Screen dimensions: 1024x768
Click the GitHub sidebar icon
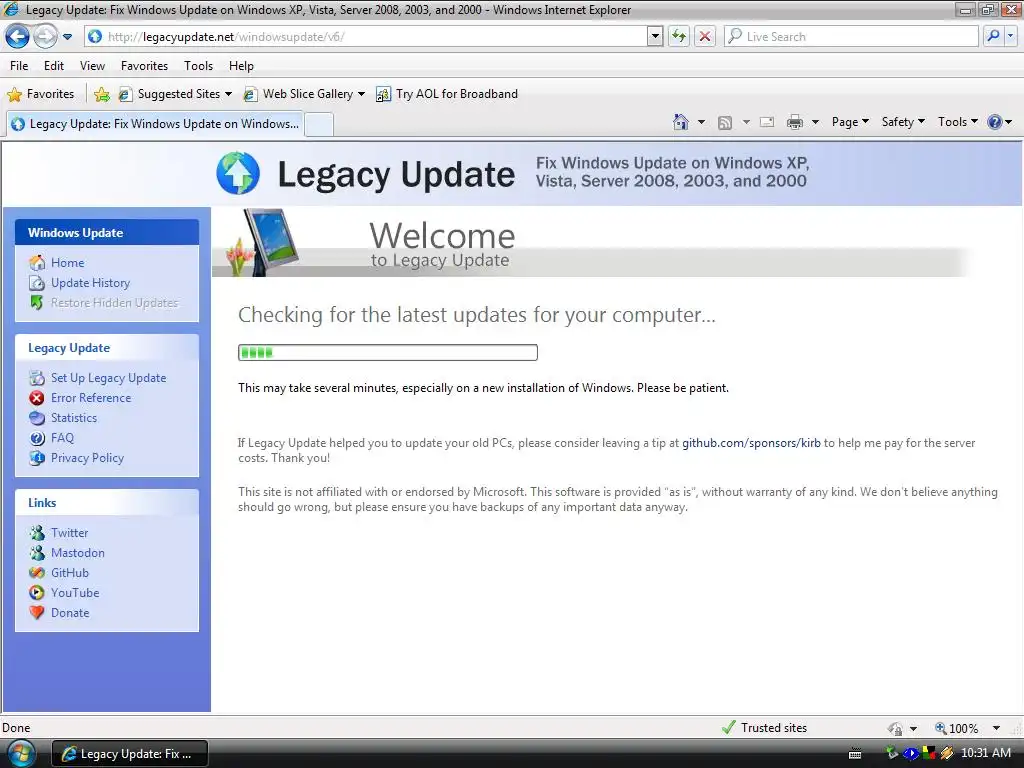tap(37, 573)
